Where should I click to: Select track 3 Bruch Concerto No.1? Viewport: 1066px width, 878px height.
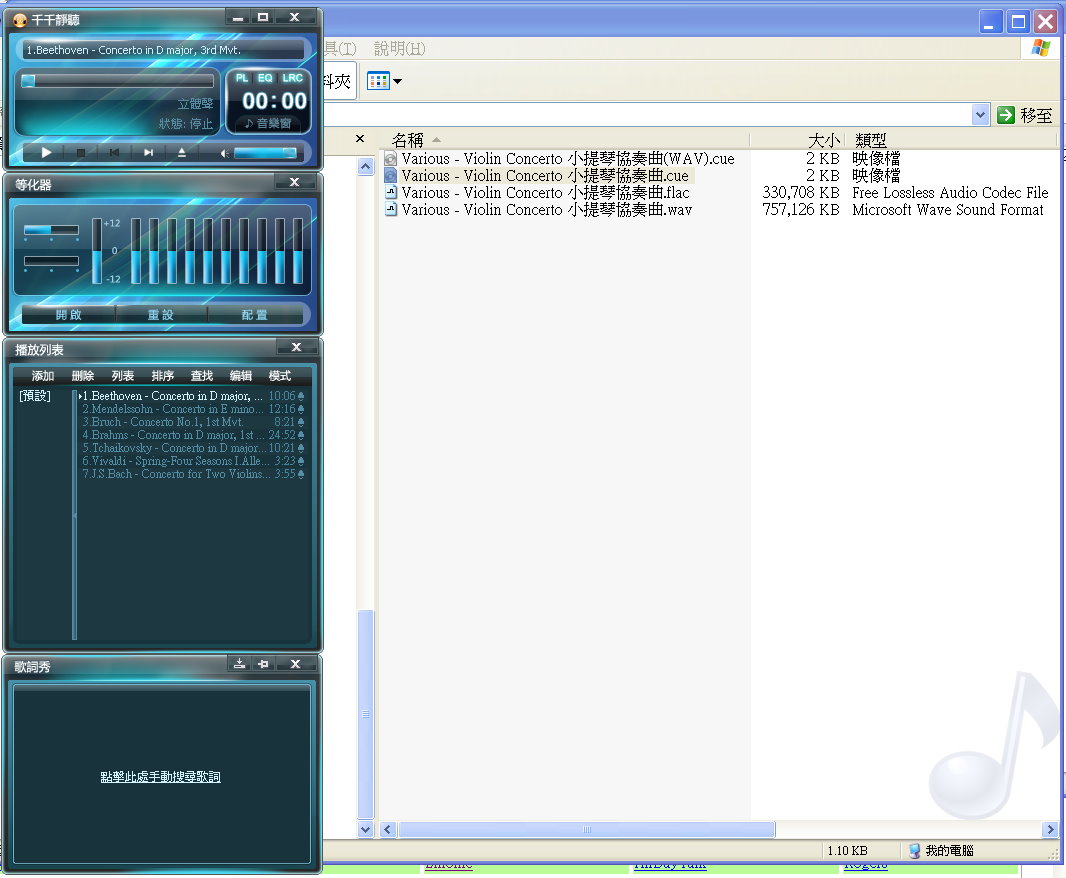[x=192, y=422]
